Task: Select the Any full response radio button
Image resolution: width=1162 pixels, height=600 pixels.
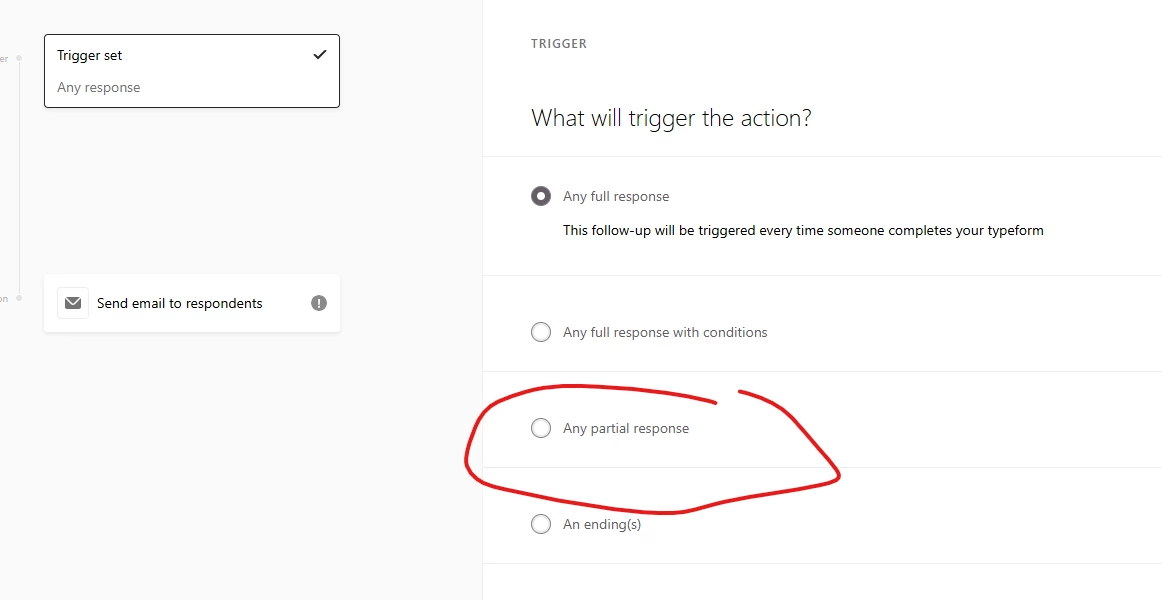Action: pos(541,196)
